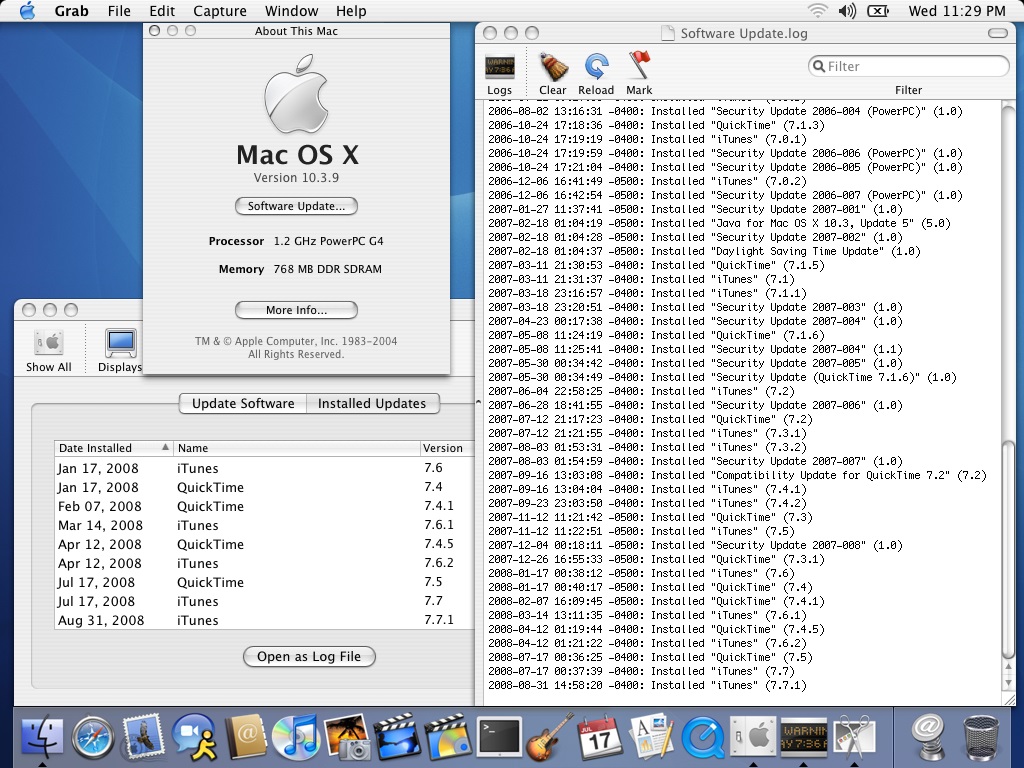
Task: Launch Safari from the Dock
Action: coord(93,737)
